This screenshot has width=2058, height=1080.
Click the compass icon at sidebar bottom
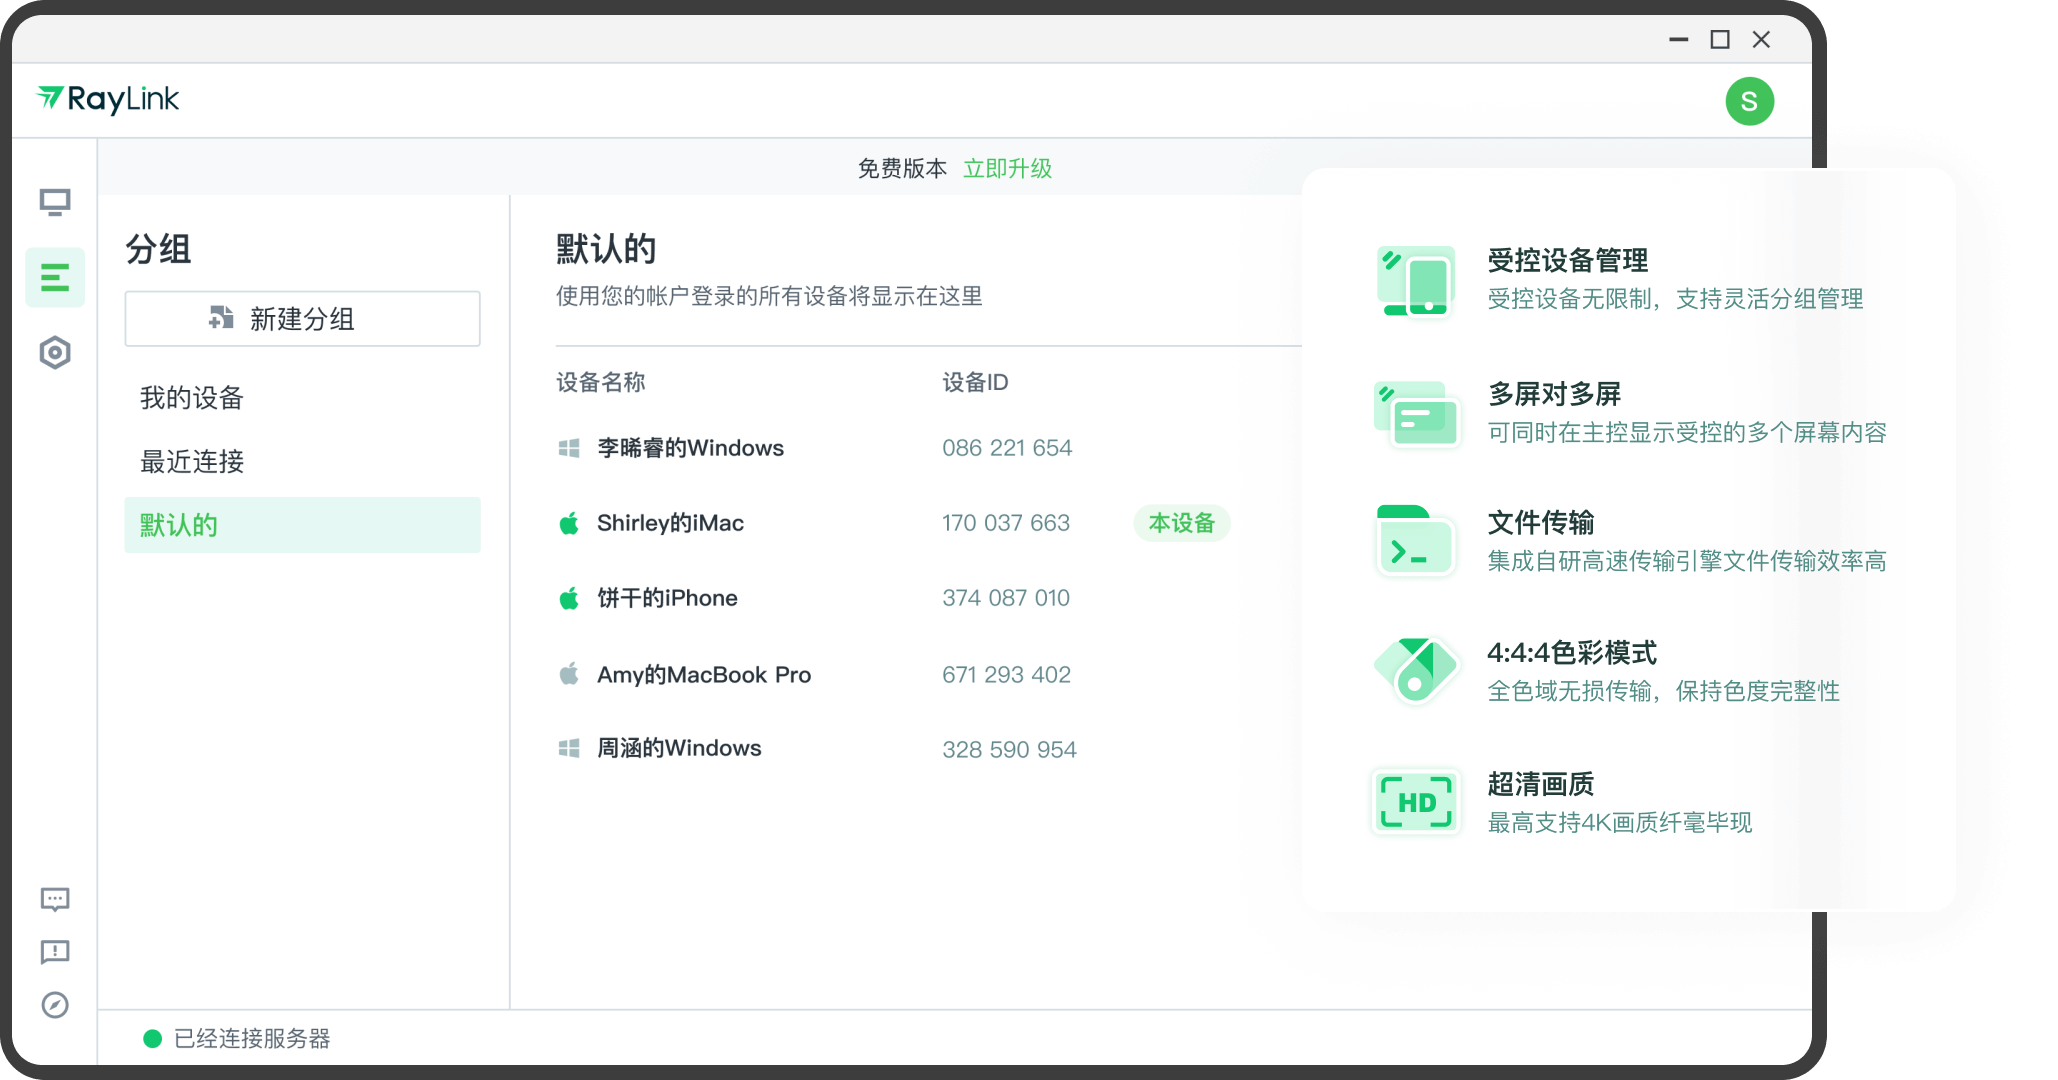pyautogui.click(x=55, y=1004)
